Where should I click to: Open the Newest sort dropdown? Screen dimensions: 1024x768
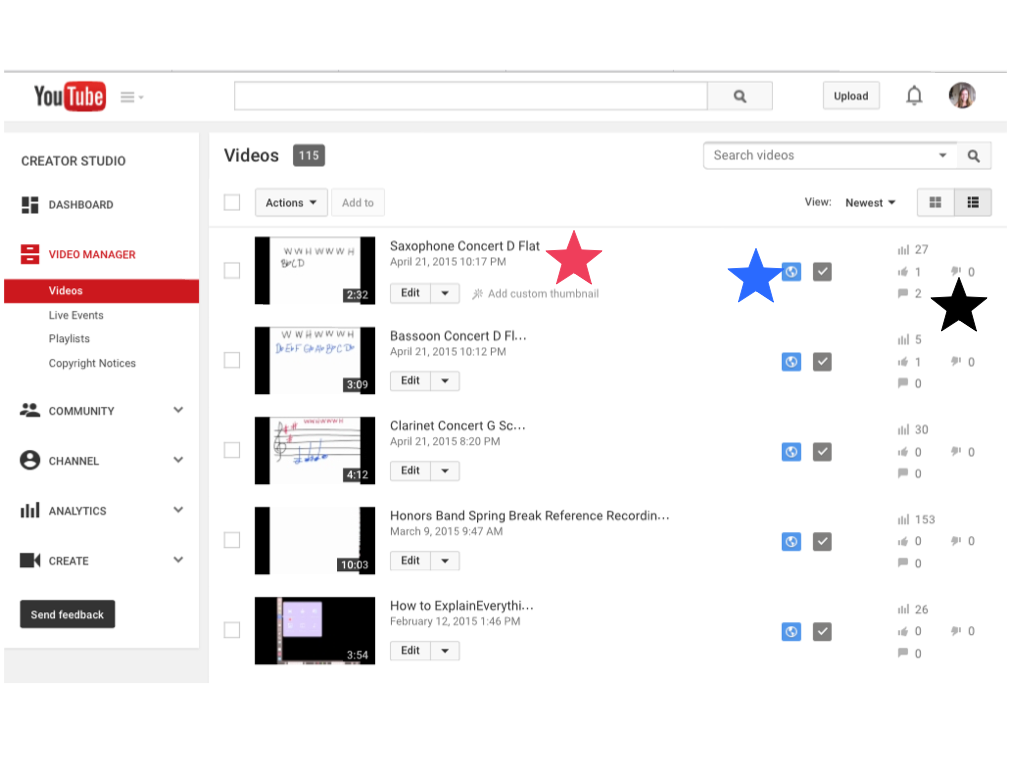coord(870,203)
